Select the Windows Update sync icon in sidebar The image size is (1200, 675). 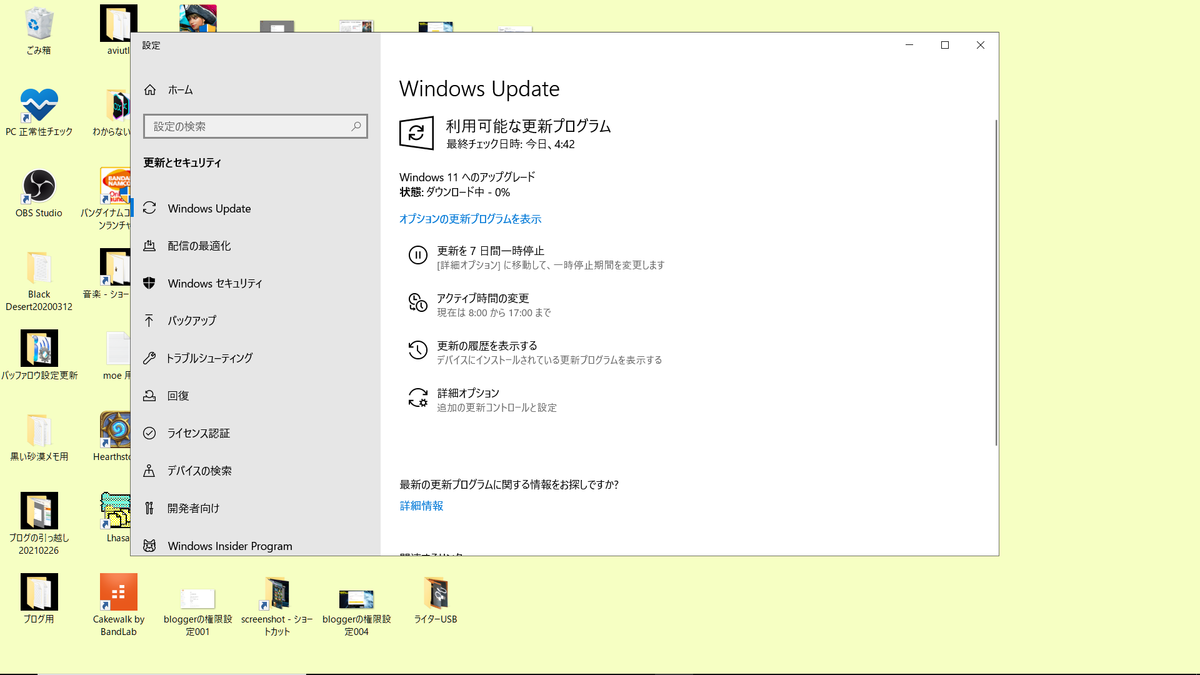click(x=150, y=208)
